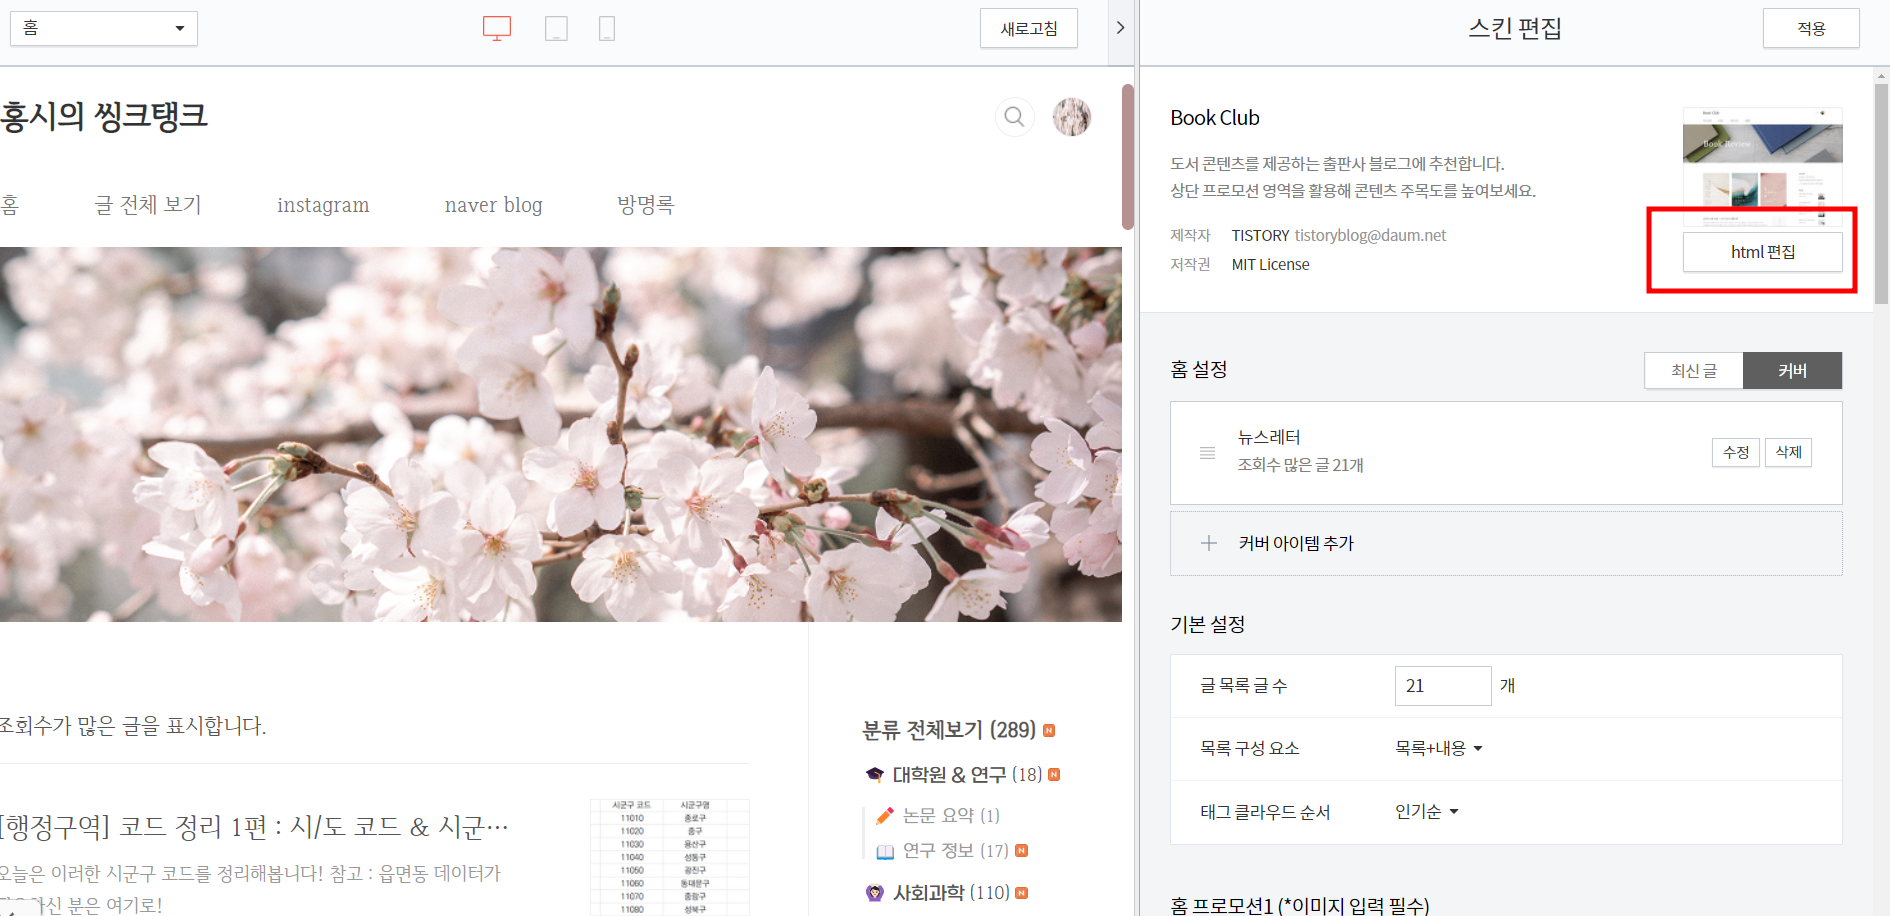Open the instagram menu item
Screen dimensions: 1890x916
(323, 205)
